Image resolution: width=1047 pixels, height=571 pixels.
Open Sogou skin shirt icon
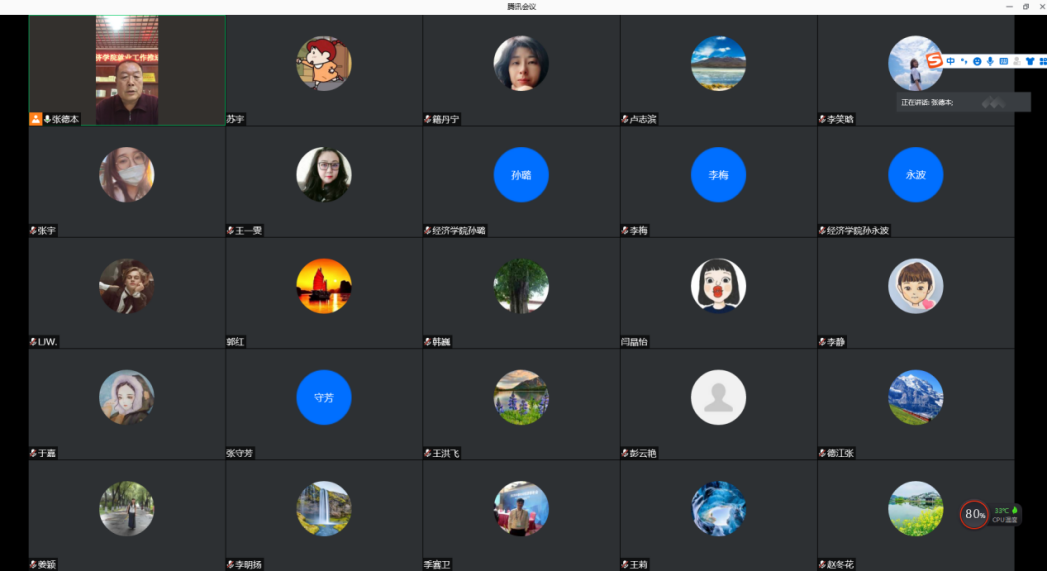pyautogui.click(x=1029, y=61)
